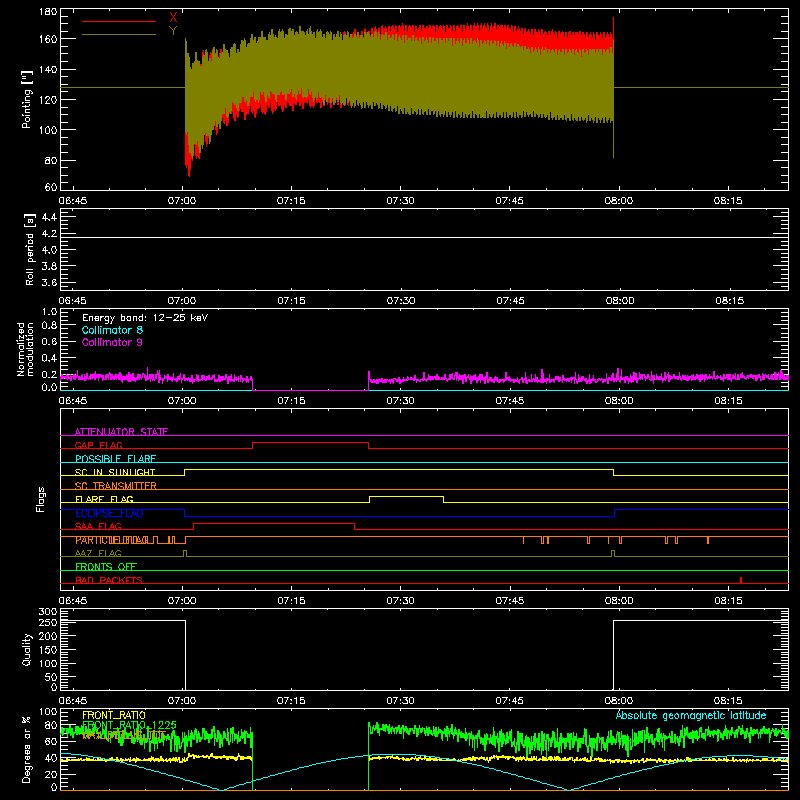Select the ECLIPSE_FLAG label
The width and height of the screenshot is (800, 800).
pos(109,513)
